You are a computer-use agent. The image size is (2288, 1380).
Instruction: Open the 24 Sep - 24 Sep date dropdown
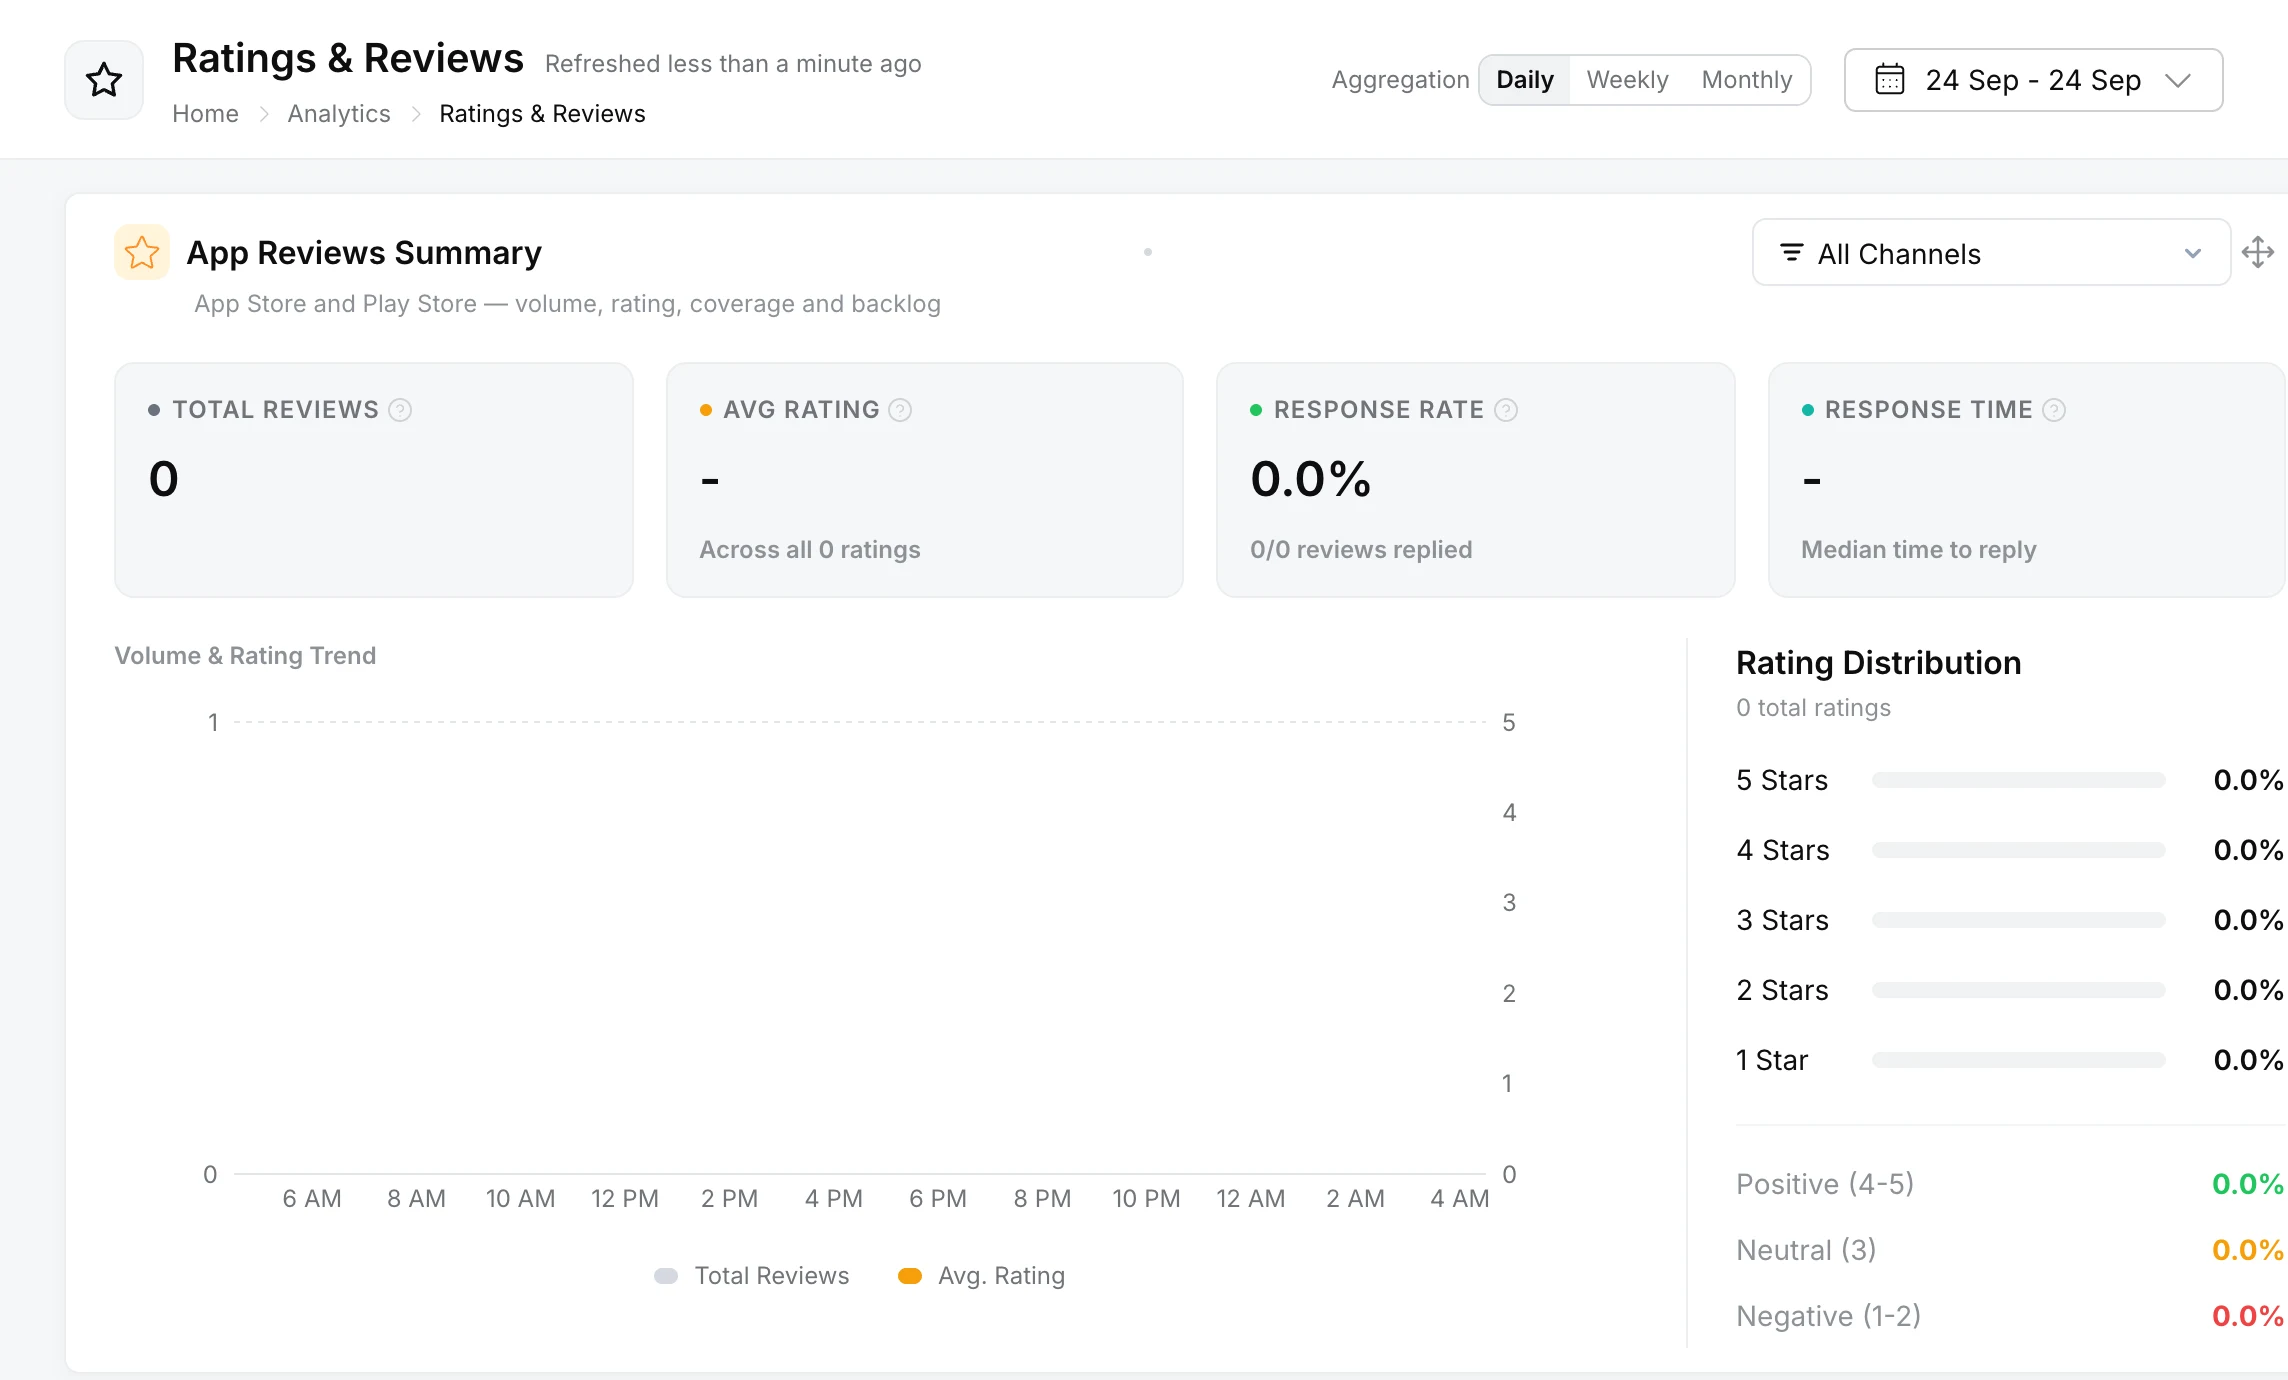(x=2033, y=80)
